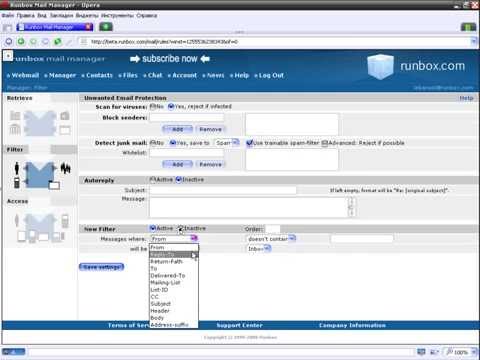Click the broken image icon beside runbox mail manager
Screen dimensions: 480x360
[8, 56]
